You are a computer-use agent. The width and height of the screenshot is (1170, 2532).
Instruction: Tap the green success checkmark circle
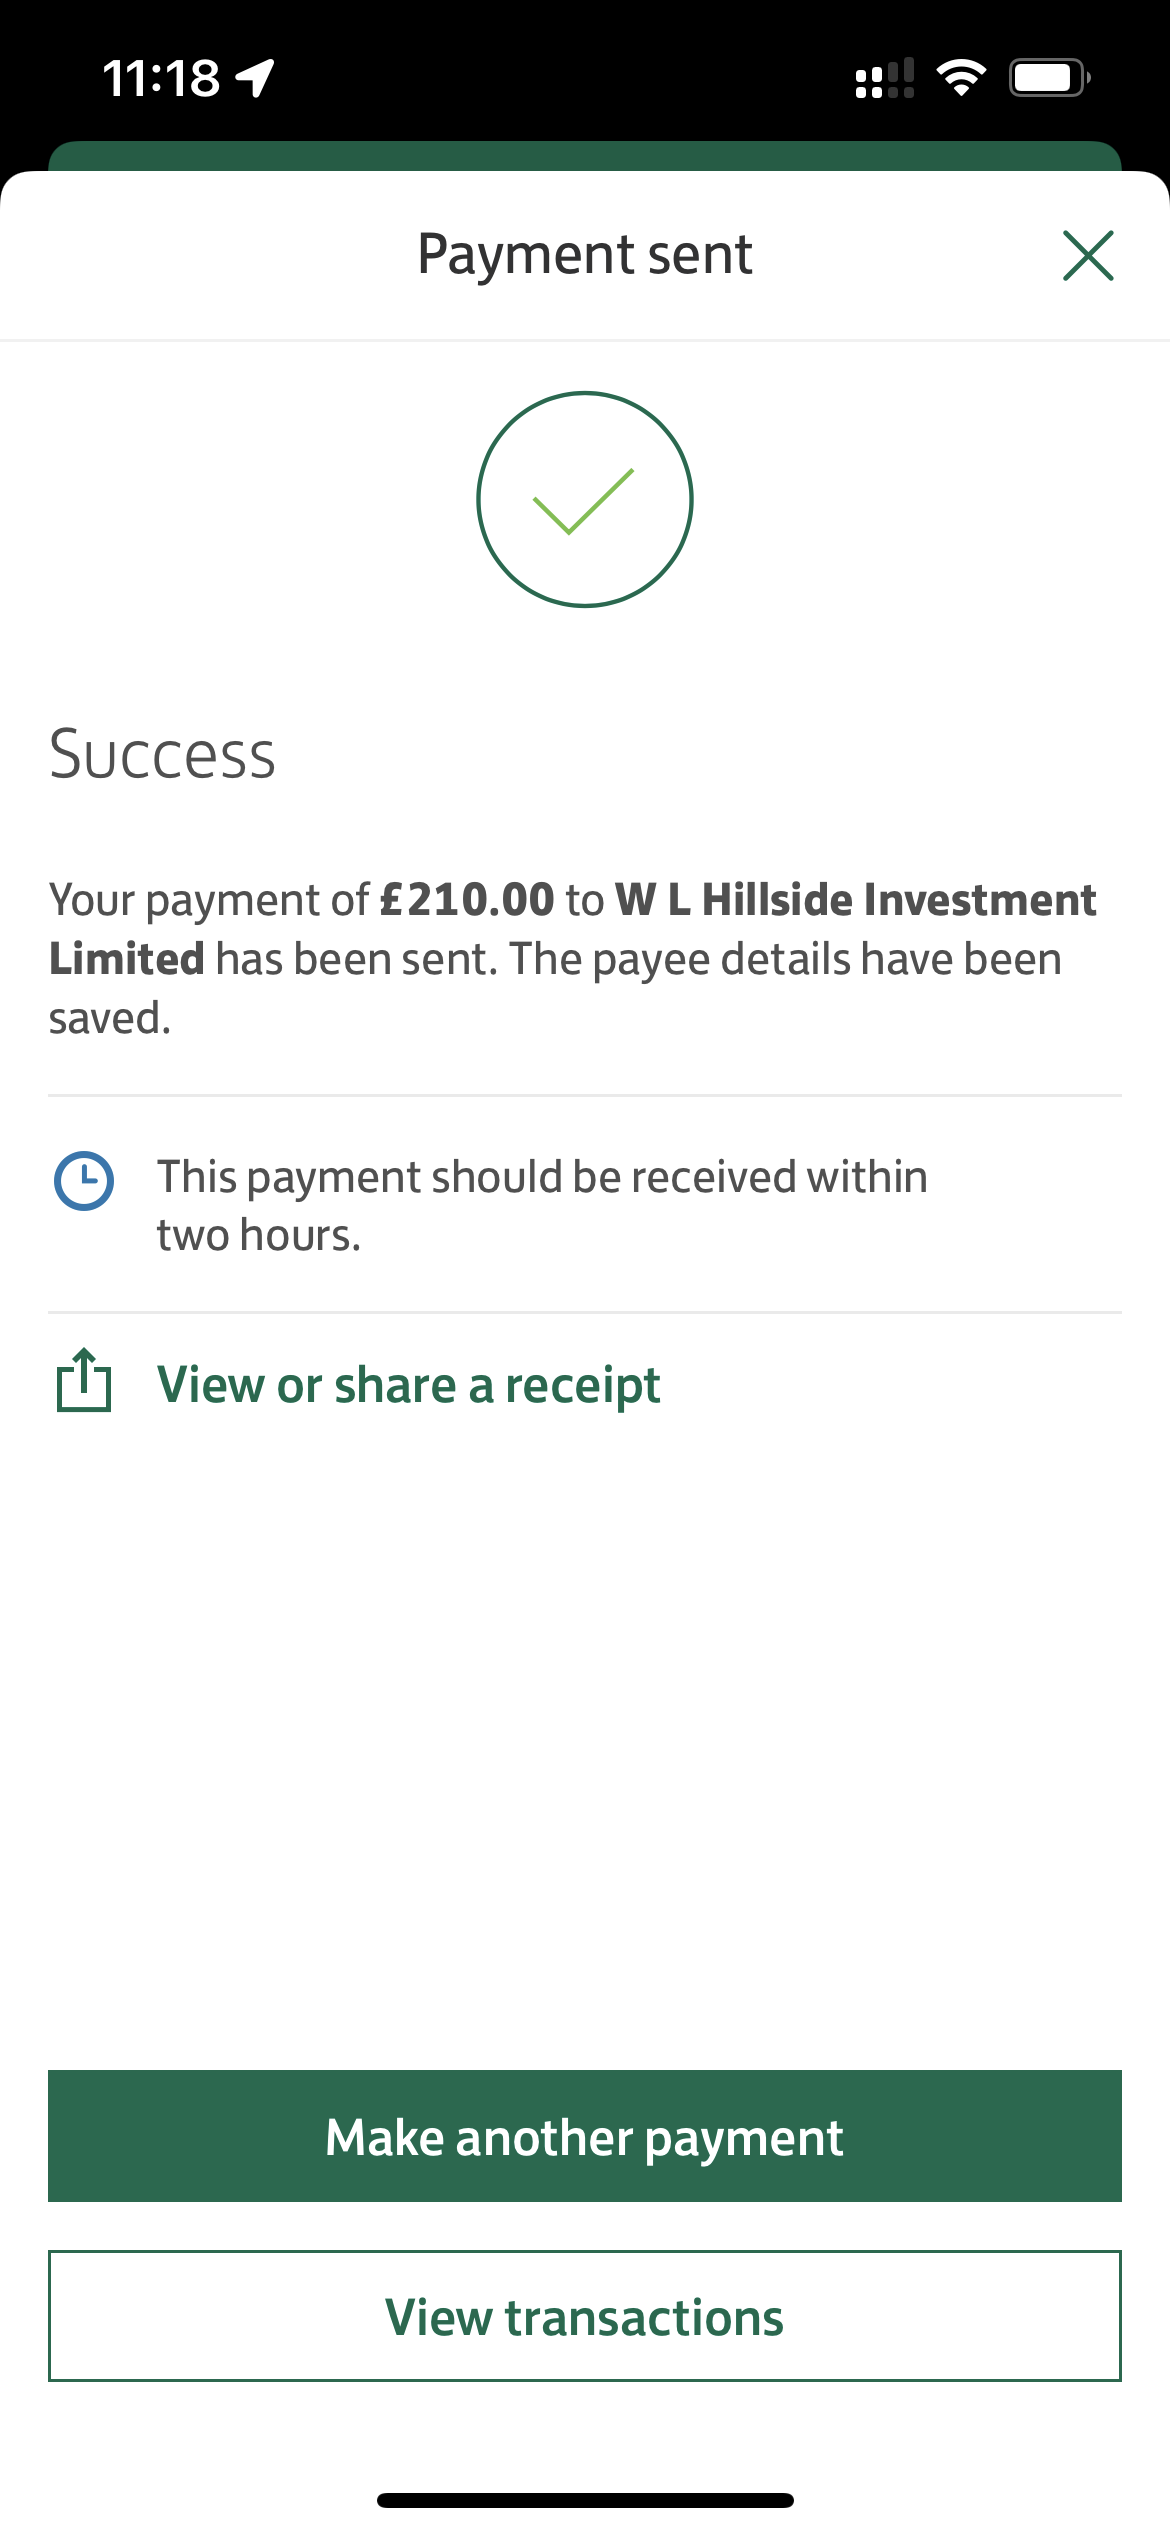click(x=585, y=499)
